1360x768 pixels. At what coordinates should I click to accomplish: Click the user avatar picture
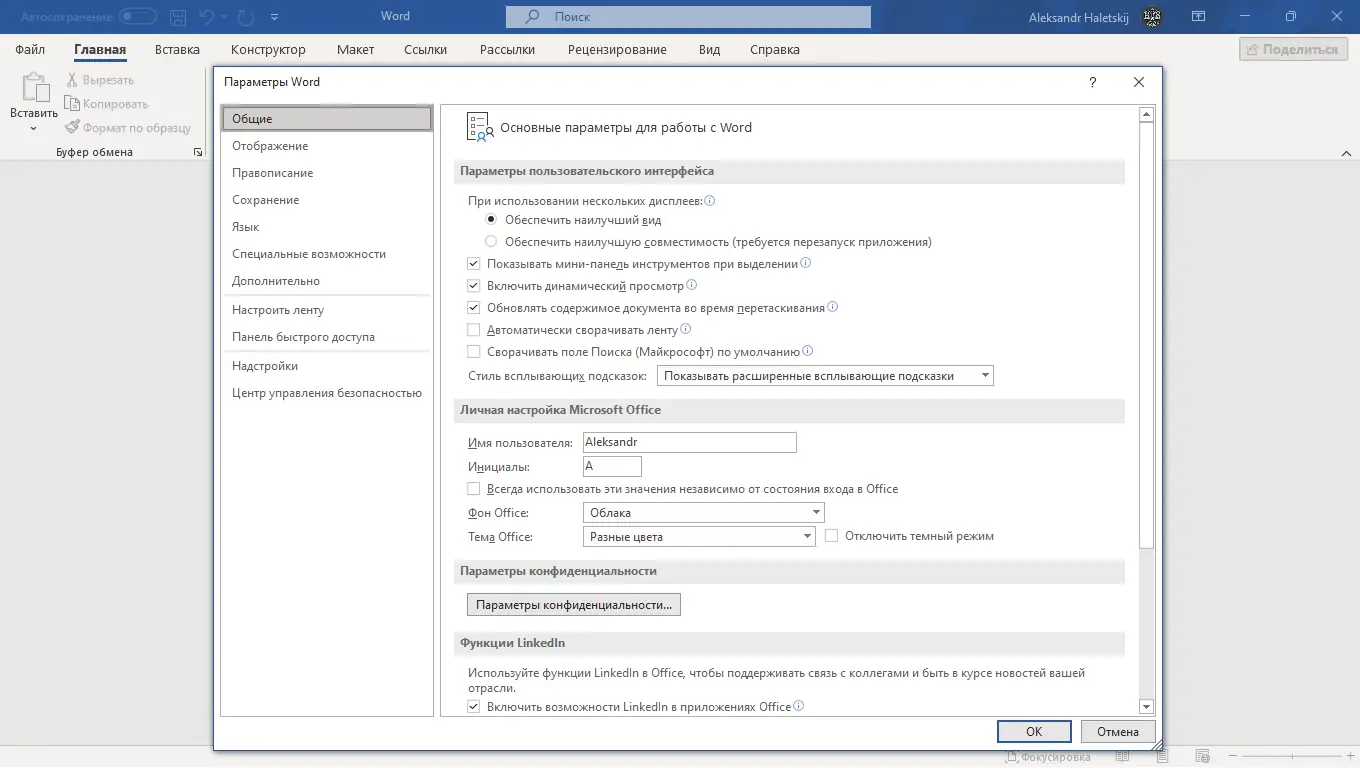1153,17
